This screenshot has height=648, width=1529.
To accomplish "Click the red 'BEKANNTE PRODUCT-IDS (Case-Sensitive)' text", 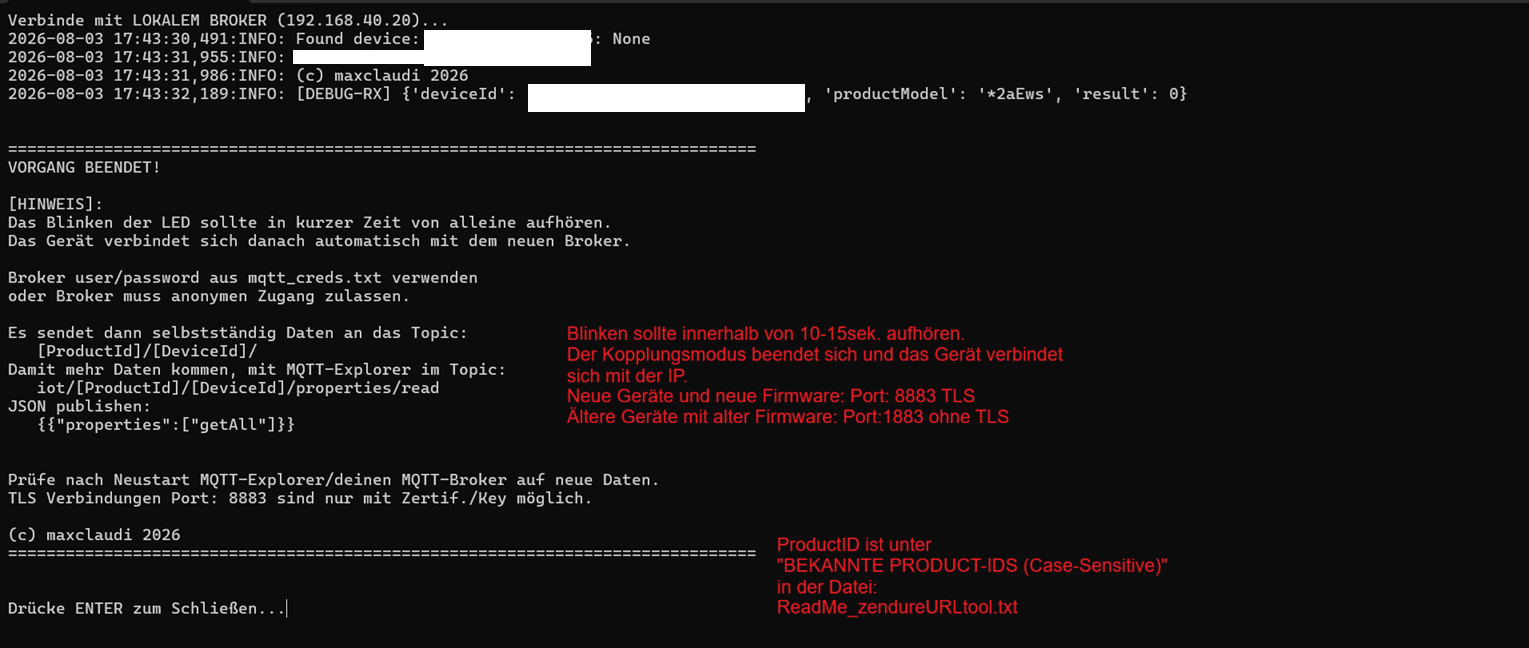I will pos(972,566).
